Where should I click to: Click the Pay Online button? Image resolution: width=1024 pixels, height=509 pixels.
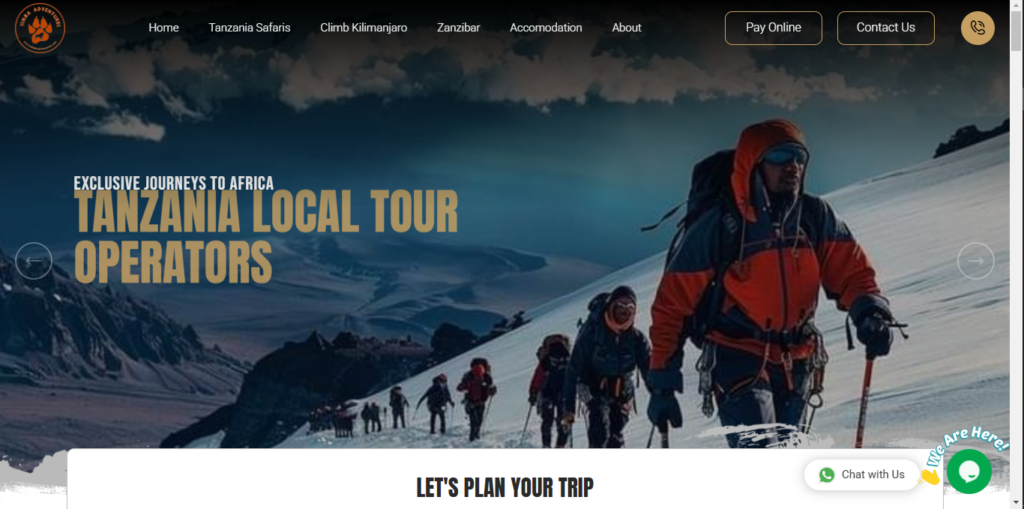(x=773, y=28)
